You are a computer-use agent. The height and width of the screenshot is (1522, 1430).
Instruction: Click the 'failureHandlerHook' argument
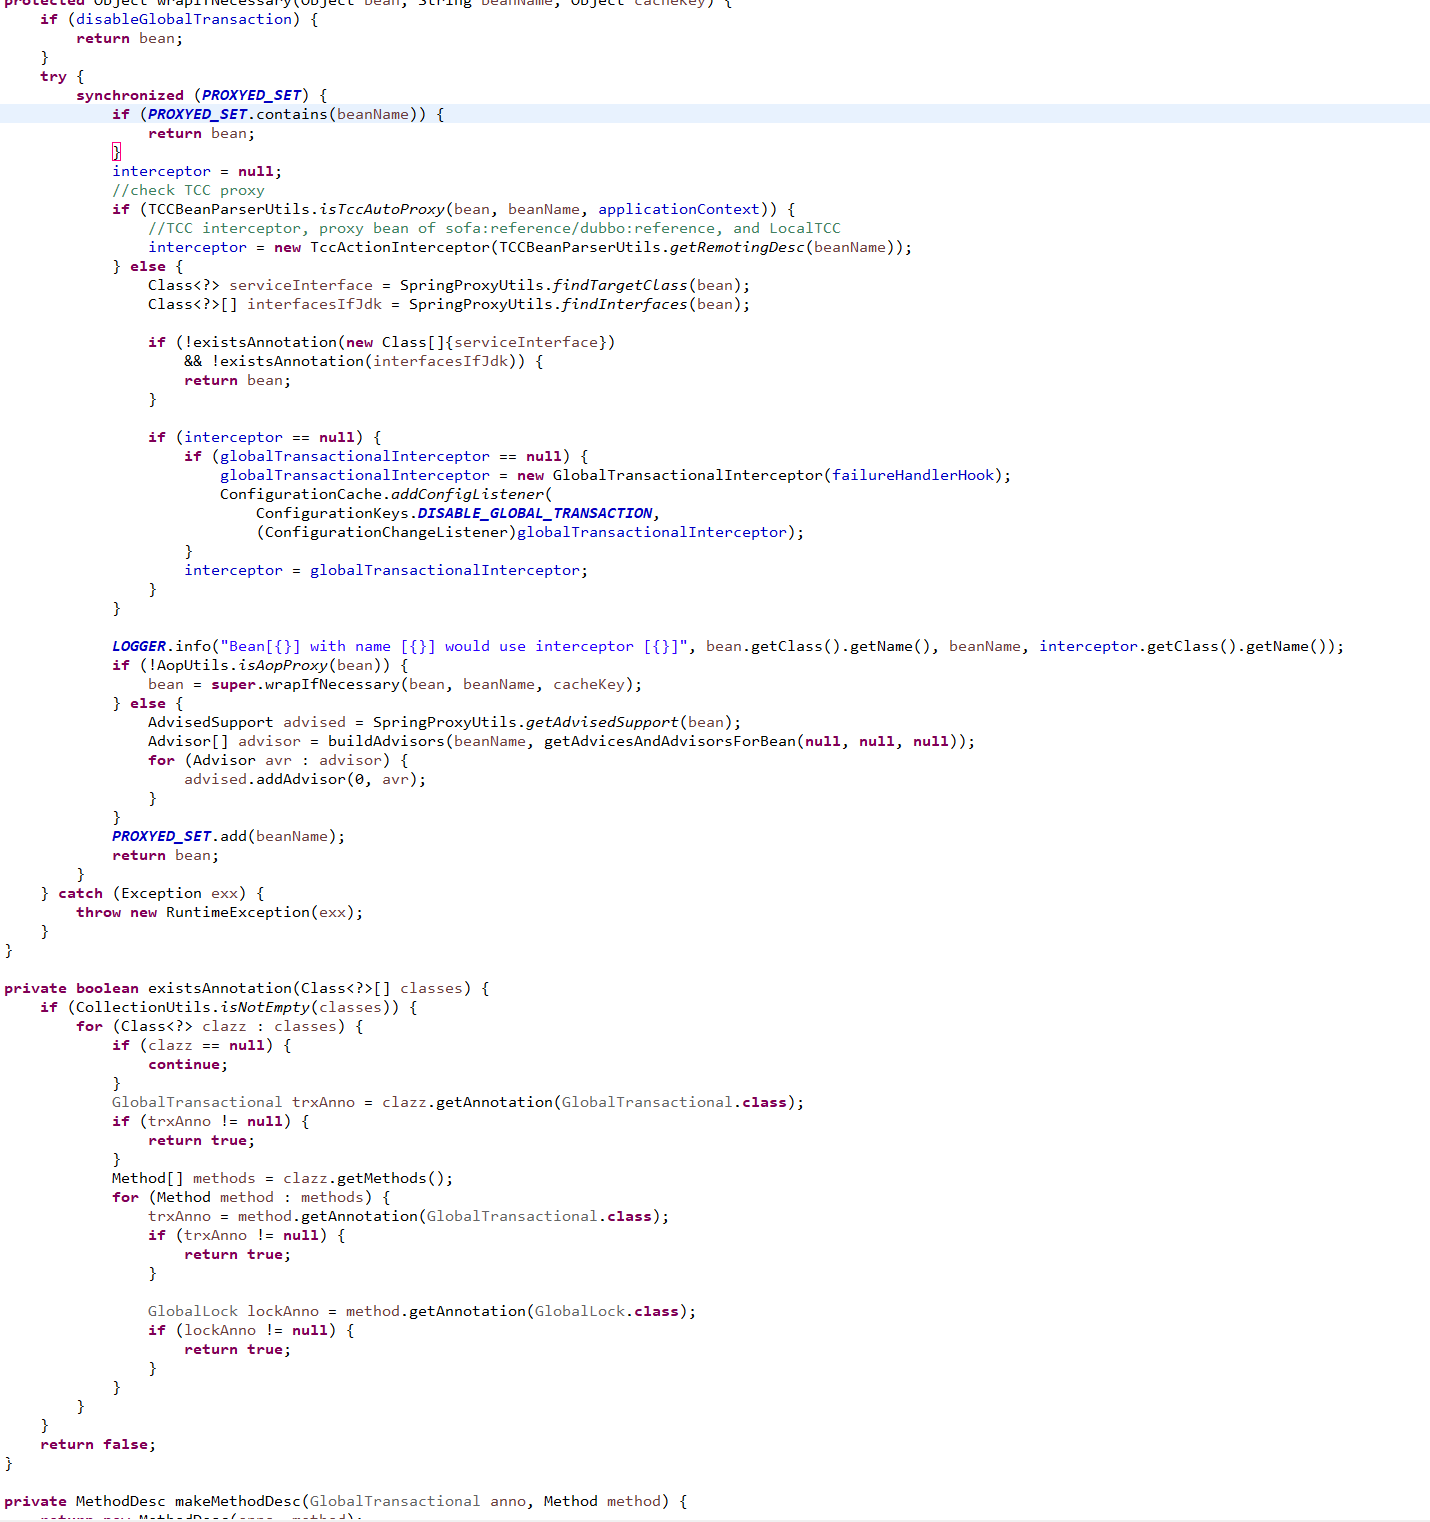[x=913, y=475]
